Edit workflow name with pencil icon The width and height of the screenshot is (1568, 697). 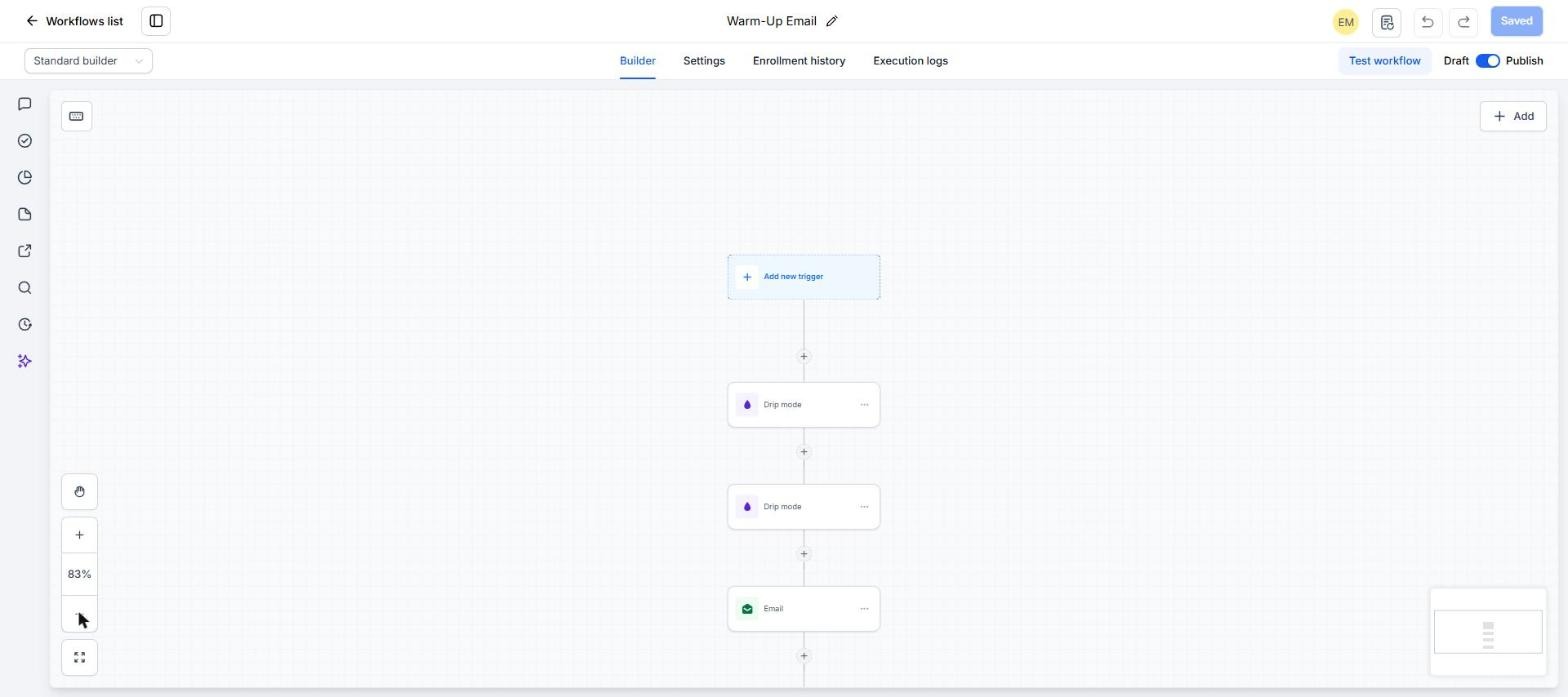click(x=832, y=21)
